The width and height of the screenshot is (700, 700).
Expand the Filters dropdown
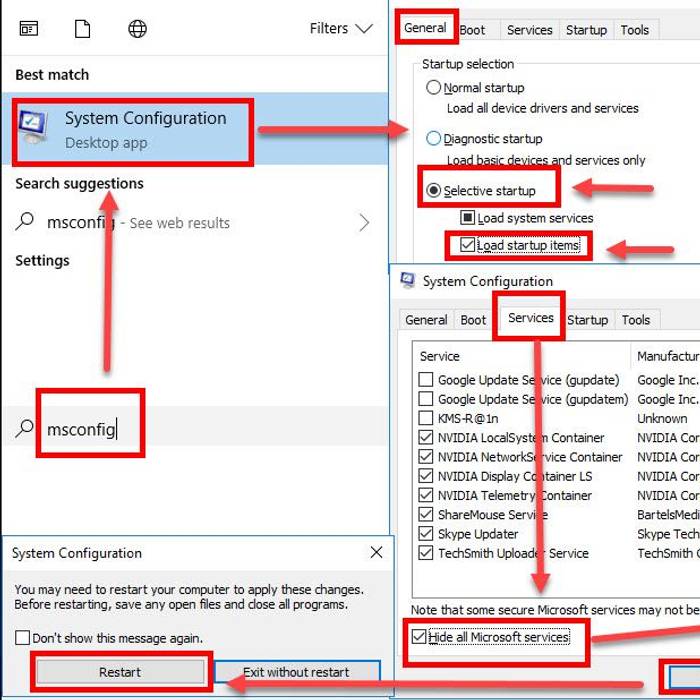(x=341, y=29)
